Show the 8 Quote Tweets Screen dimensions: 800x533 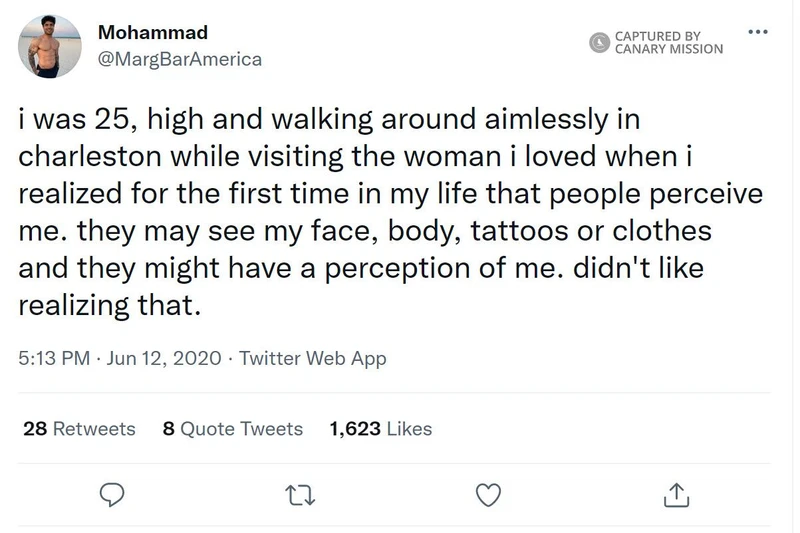pos(232,429)
